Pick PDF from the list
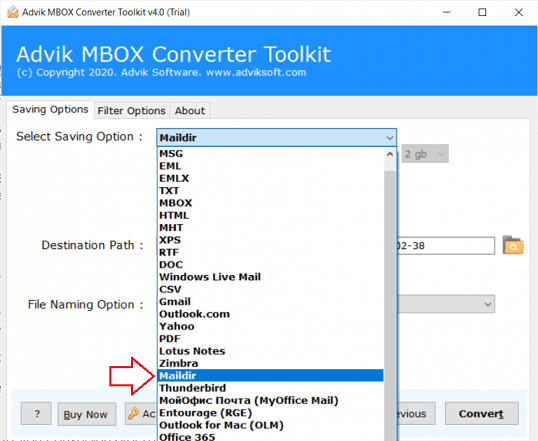The height and width of the screenshot is (441, 538). [270, 339]
